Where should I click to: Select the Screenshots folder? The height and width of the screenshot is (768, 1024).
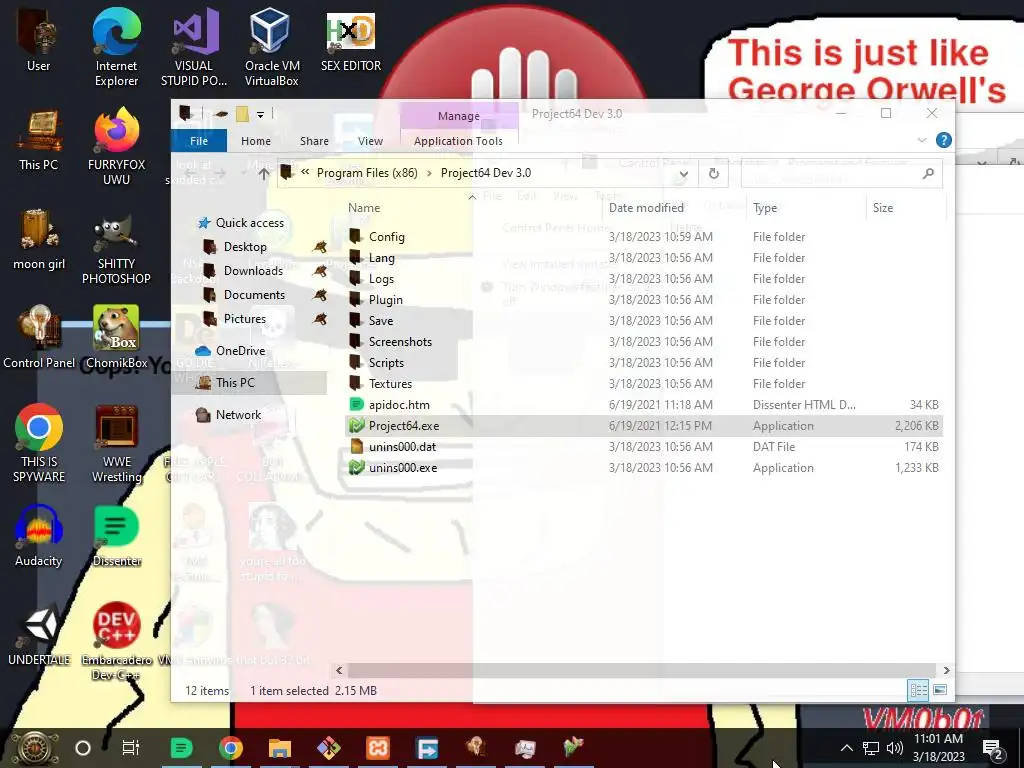(x=400, y=342)
